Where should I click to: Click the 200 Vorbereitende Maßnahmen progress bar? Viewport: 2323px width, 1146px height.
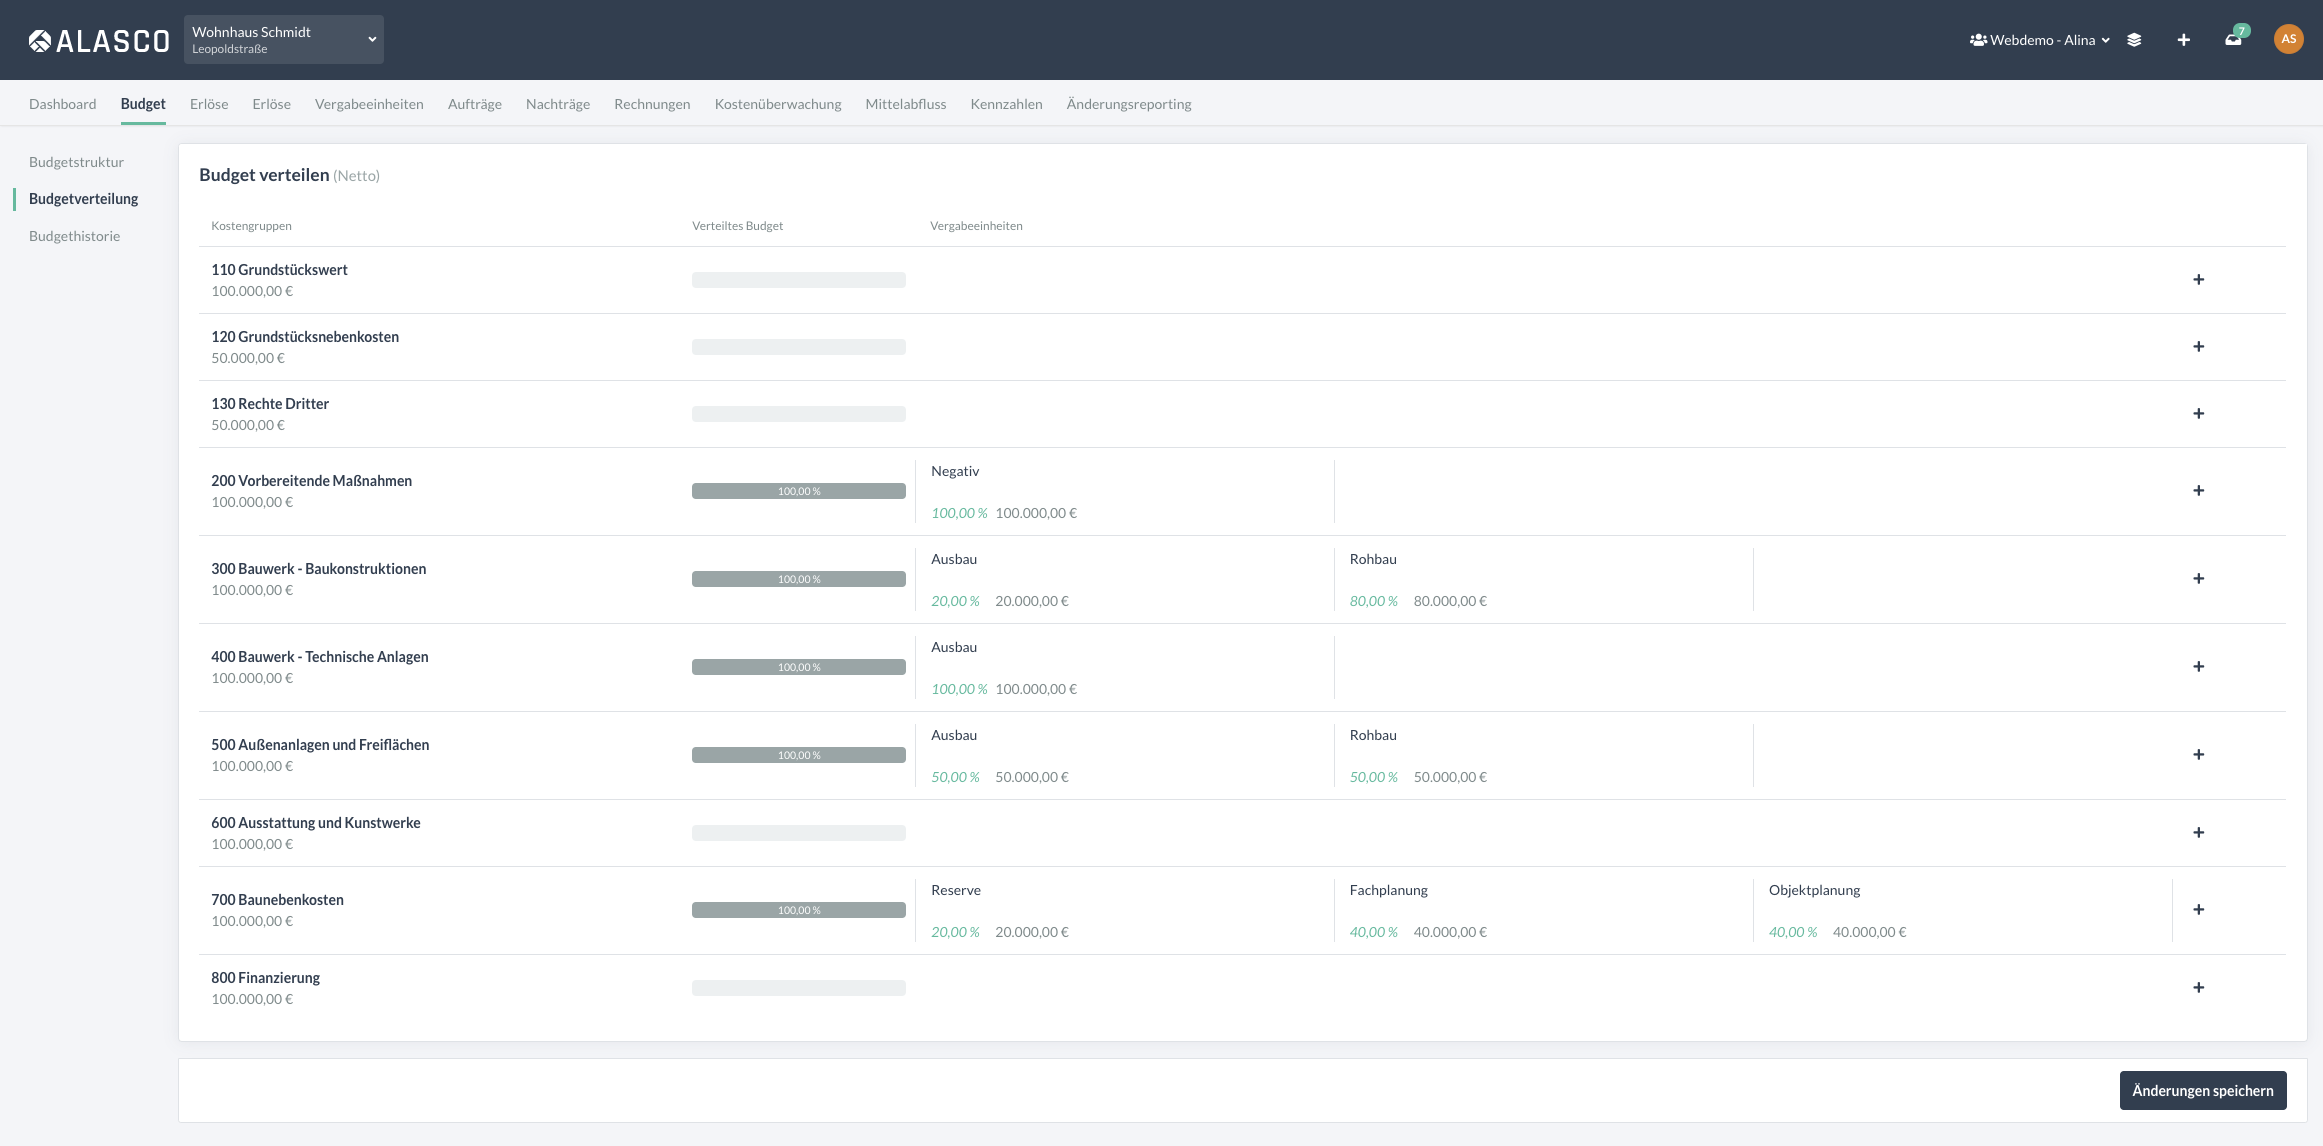(x=799, y=491)
